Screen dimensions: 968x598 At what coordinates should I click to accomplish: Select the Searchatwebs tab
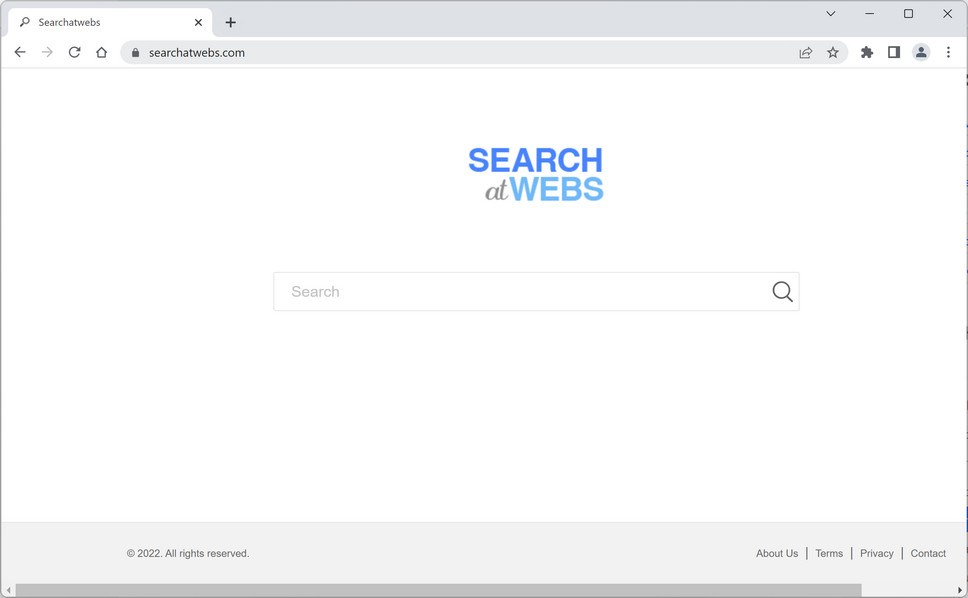pos(111,22)
